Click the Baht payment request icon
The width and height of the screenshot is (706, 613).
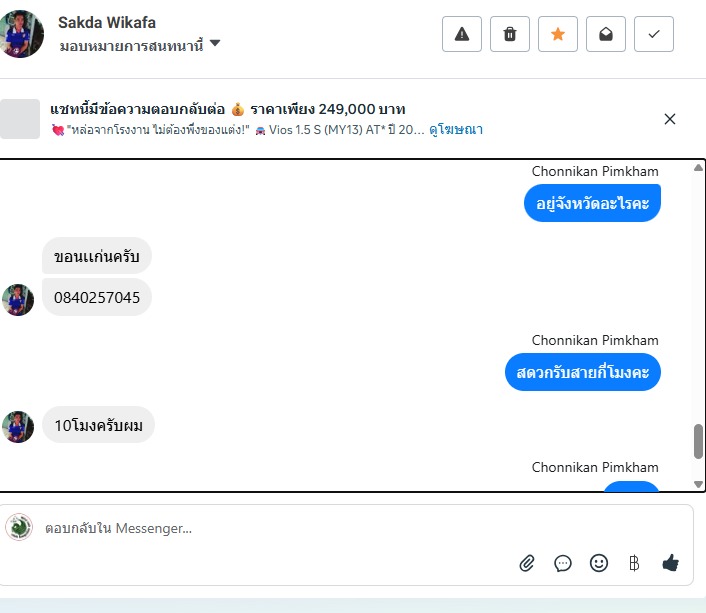pos(633,563)
